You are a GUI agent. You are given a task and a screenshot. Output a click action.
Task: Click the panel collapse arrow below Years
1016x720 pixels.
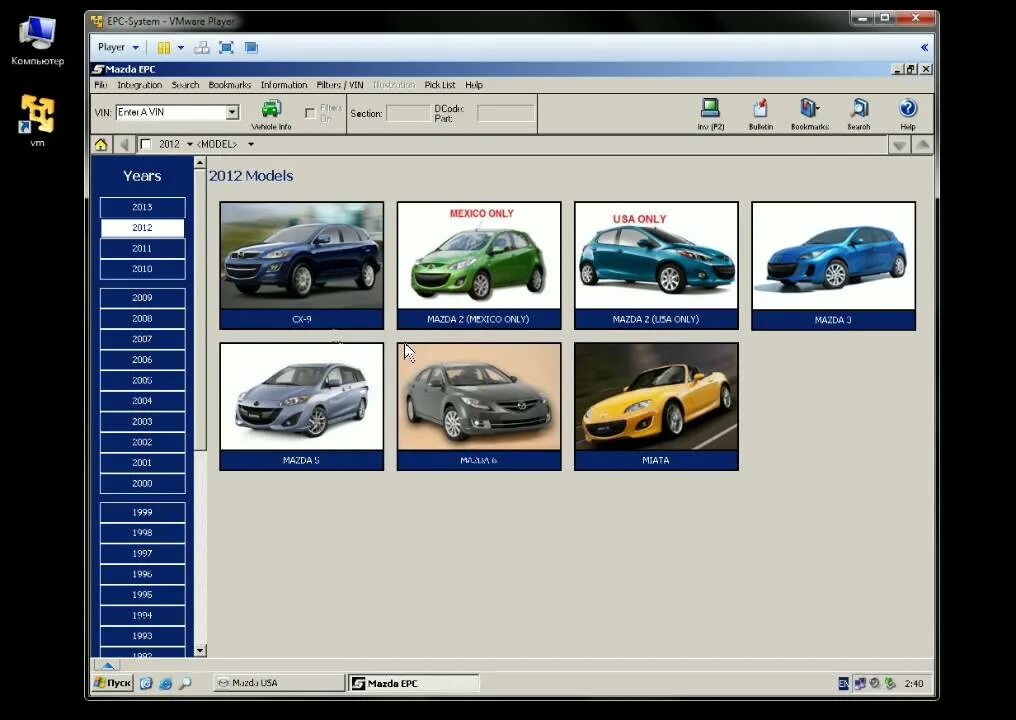(108, 665)
